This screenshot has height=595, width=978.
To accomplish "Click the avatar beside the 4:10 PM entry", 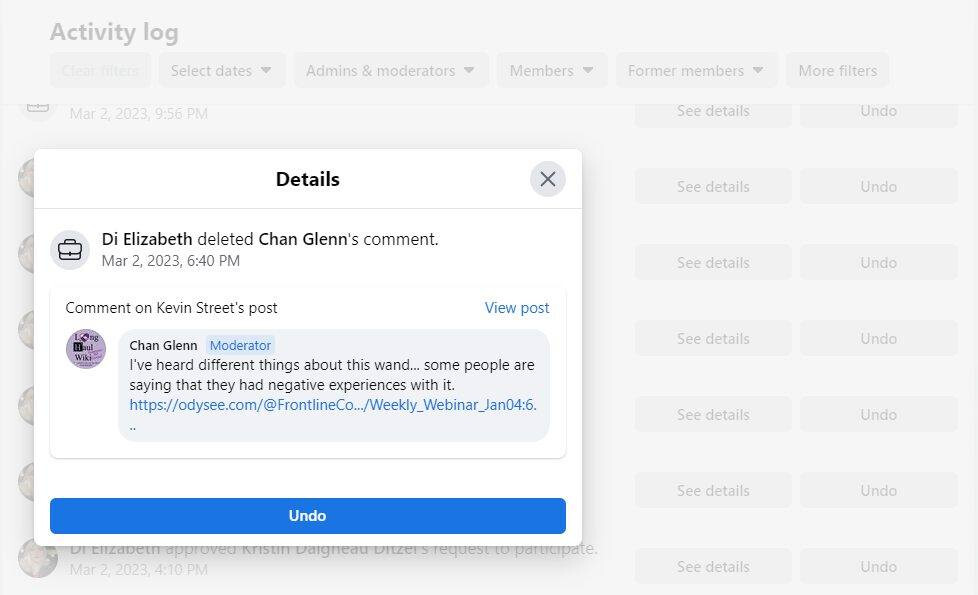I will [x=38, y=559].
